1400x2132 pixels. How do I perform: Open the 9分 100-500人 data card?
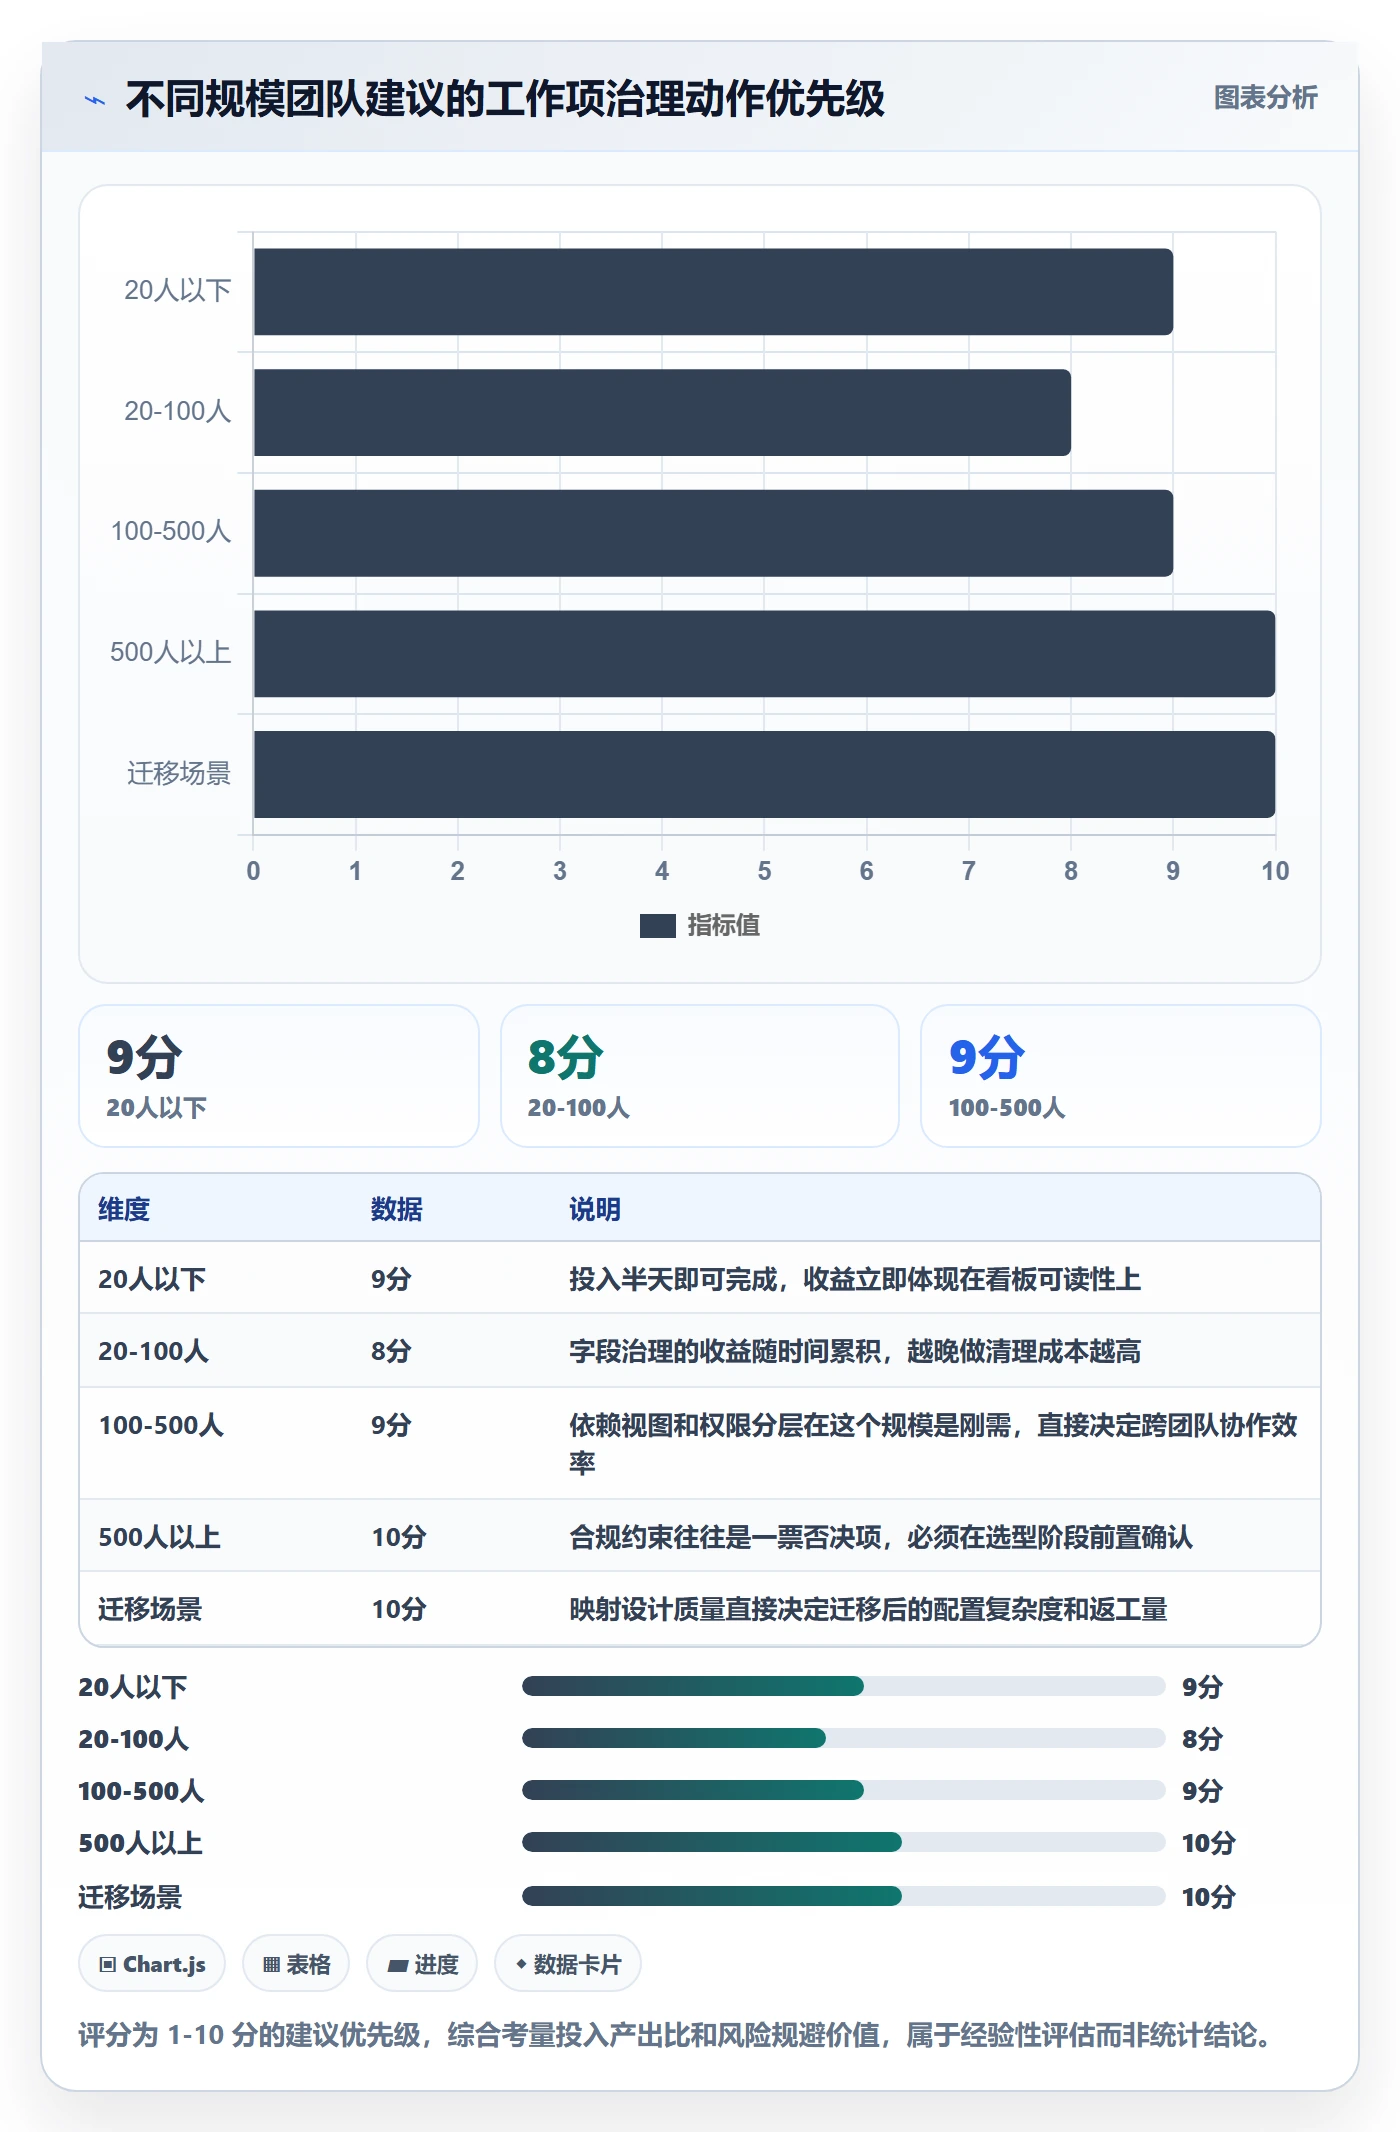[1121, 1076]
